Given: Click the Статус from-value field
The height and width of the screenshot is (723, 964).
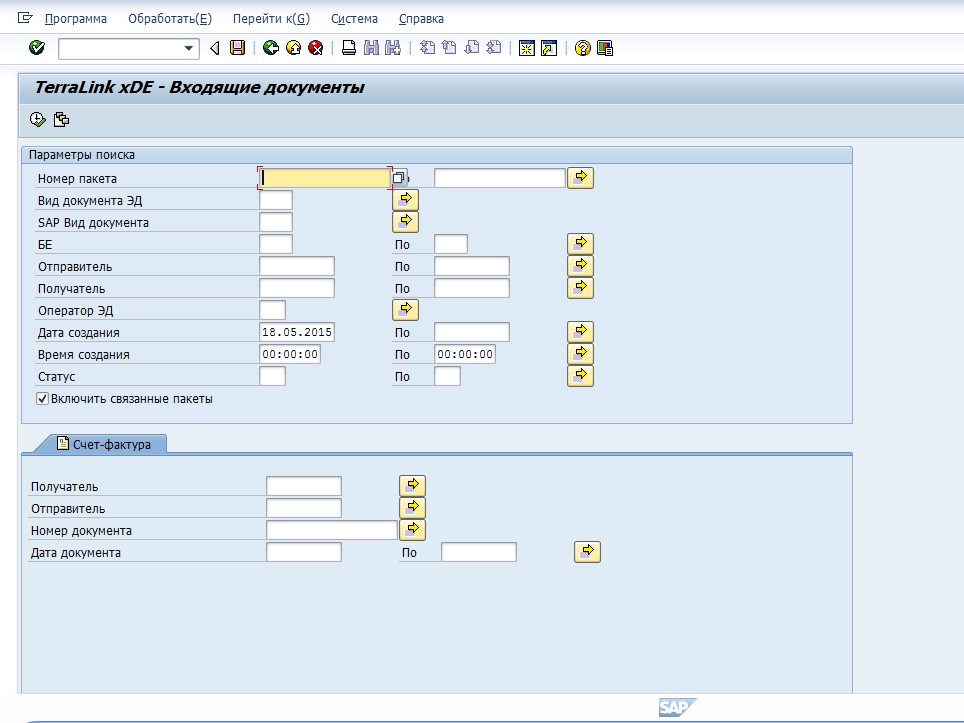Looking at the screenshot, I should pyautogui.click(x=272, y=376).
